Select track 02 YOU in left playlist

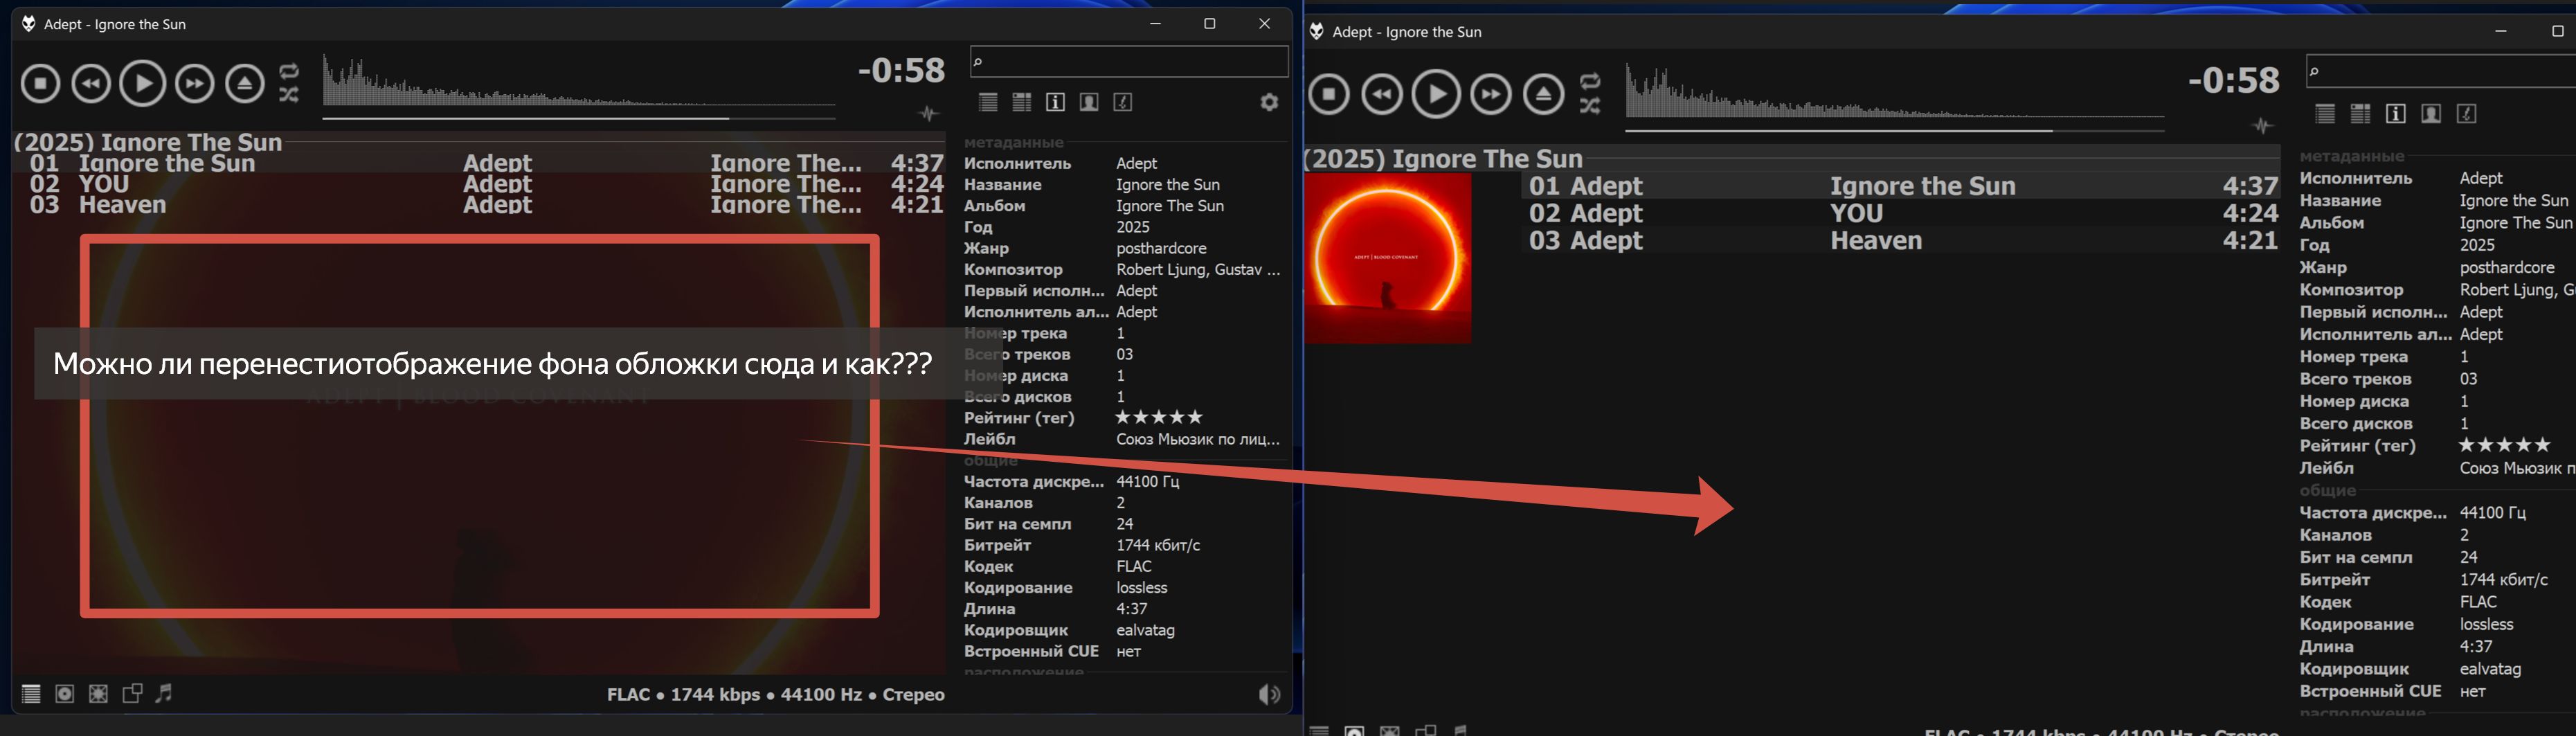point(104,184)
